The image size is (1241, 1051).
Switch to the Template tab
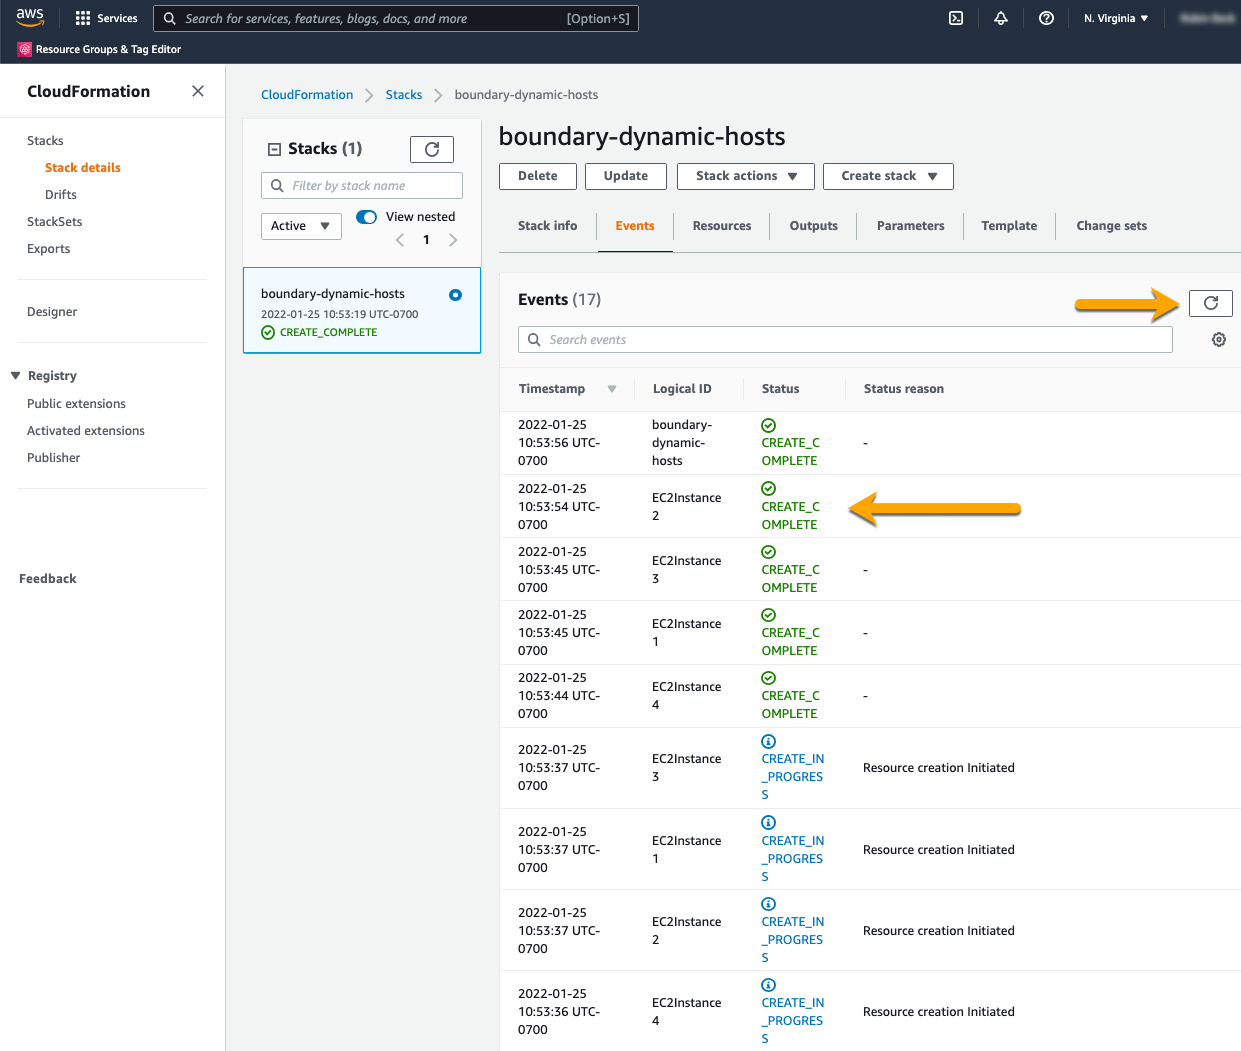coord(1009,226)
